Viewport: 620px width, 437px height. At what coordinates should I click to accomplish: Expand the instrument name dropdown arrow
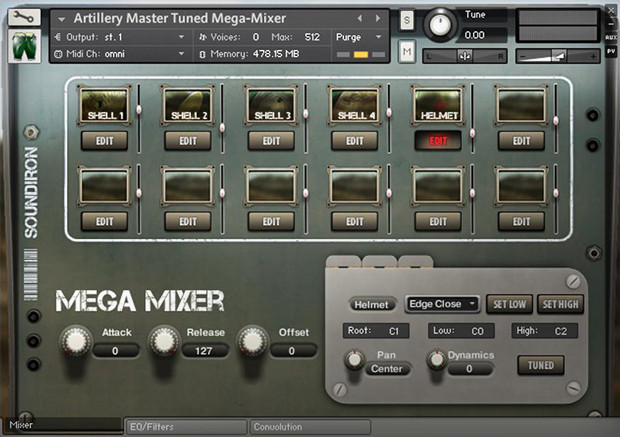click(x=61, y=19)
